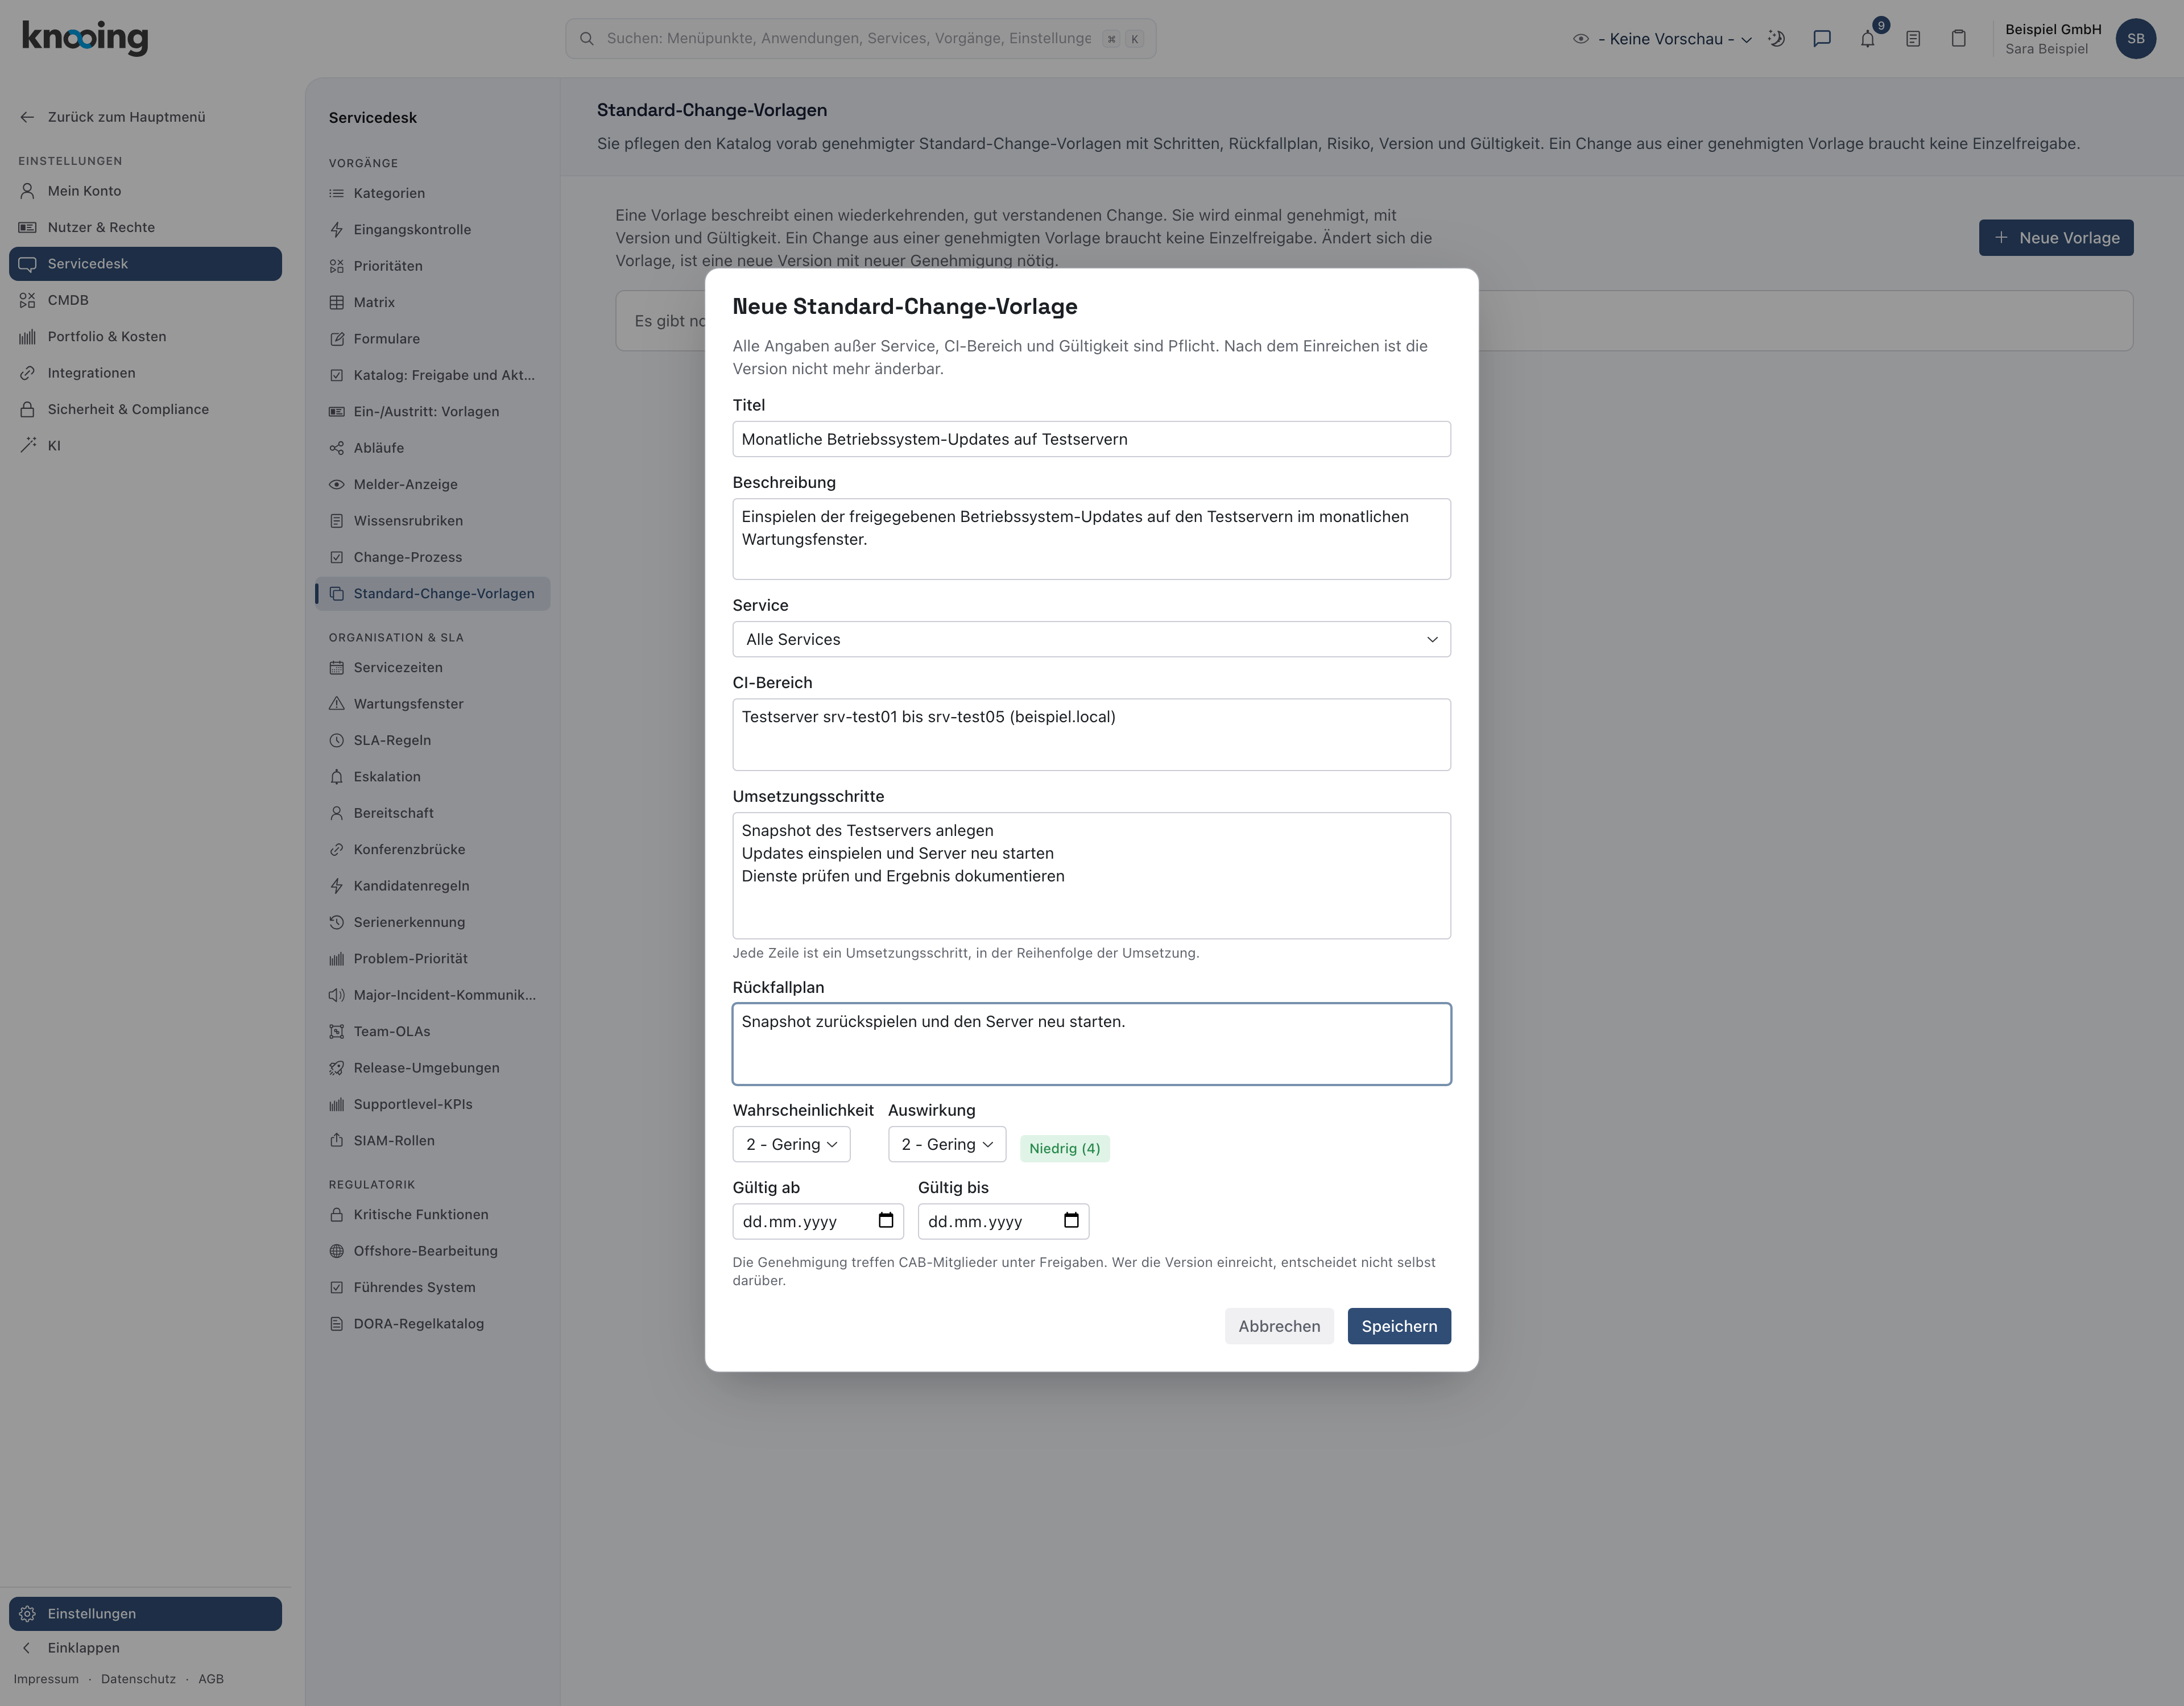Click the SB user avatar

coord(2136,39)
